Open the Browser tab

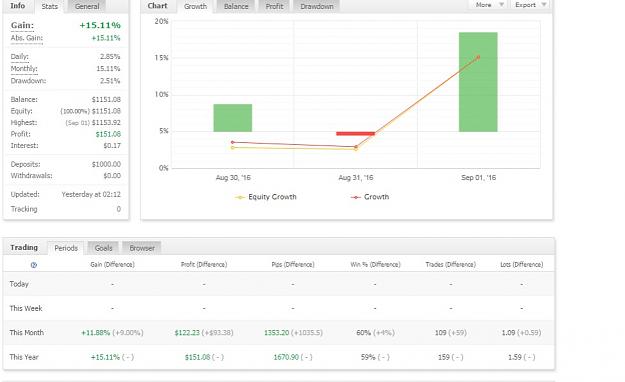142,248
